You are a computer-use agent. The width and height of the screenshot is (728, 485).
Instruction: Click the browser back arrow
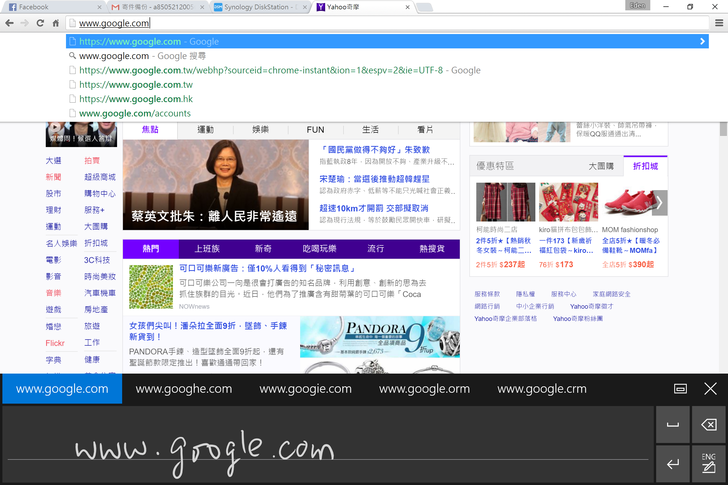pyautogui.click(x=9, y=22)
